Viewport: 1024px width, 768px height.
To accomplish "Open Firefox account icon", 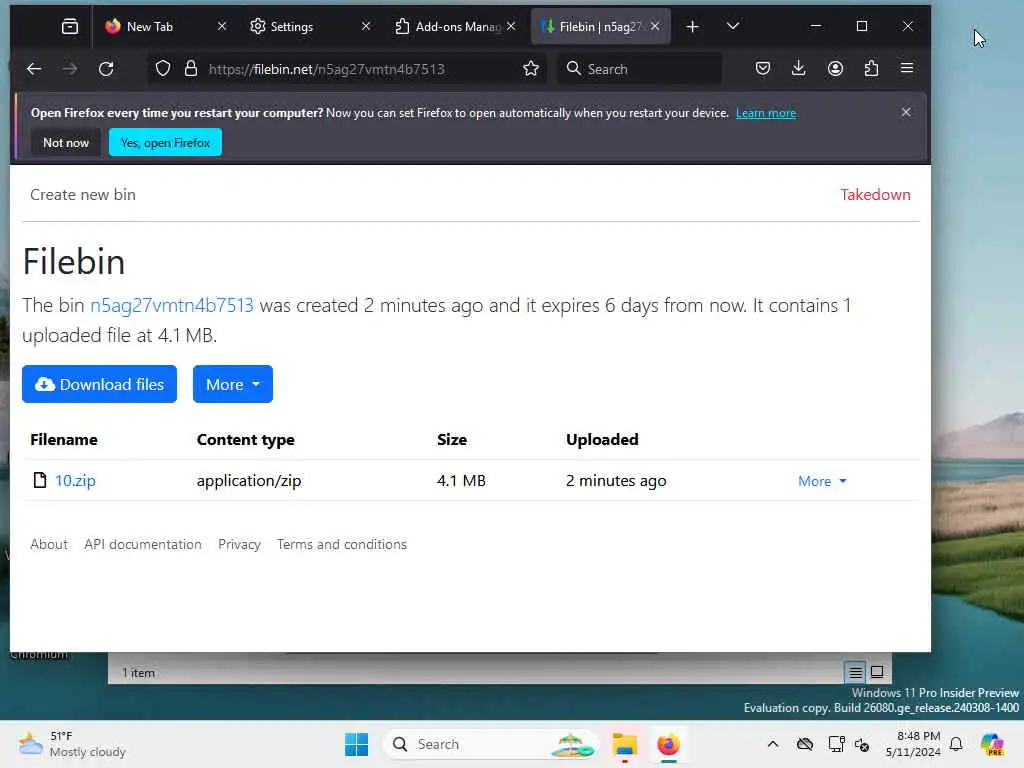I will [x=835, y=69].
